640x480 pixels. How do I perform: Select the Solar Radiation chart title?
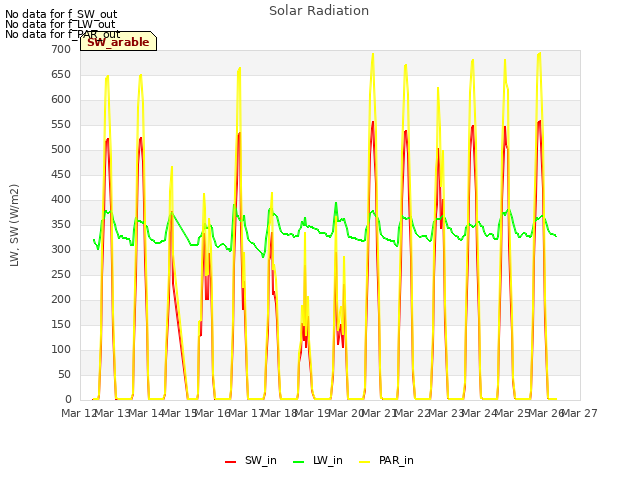[x=319, y=11]
